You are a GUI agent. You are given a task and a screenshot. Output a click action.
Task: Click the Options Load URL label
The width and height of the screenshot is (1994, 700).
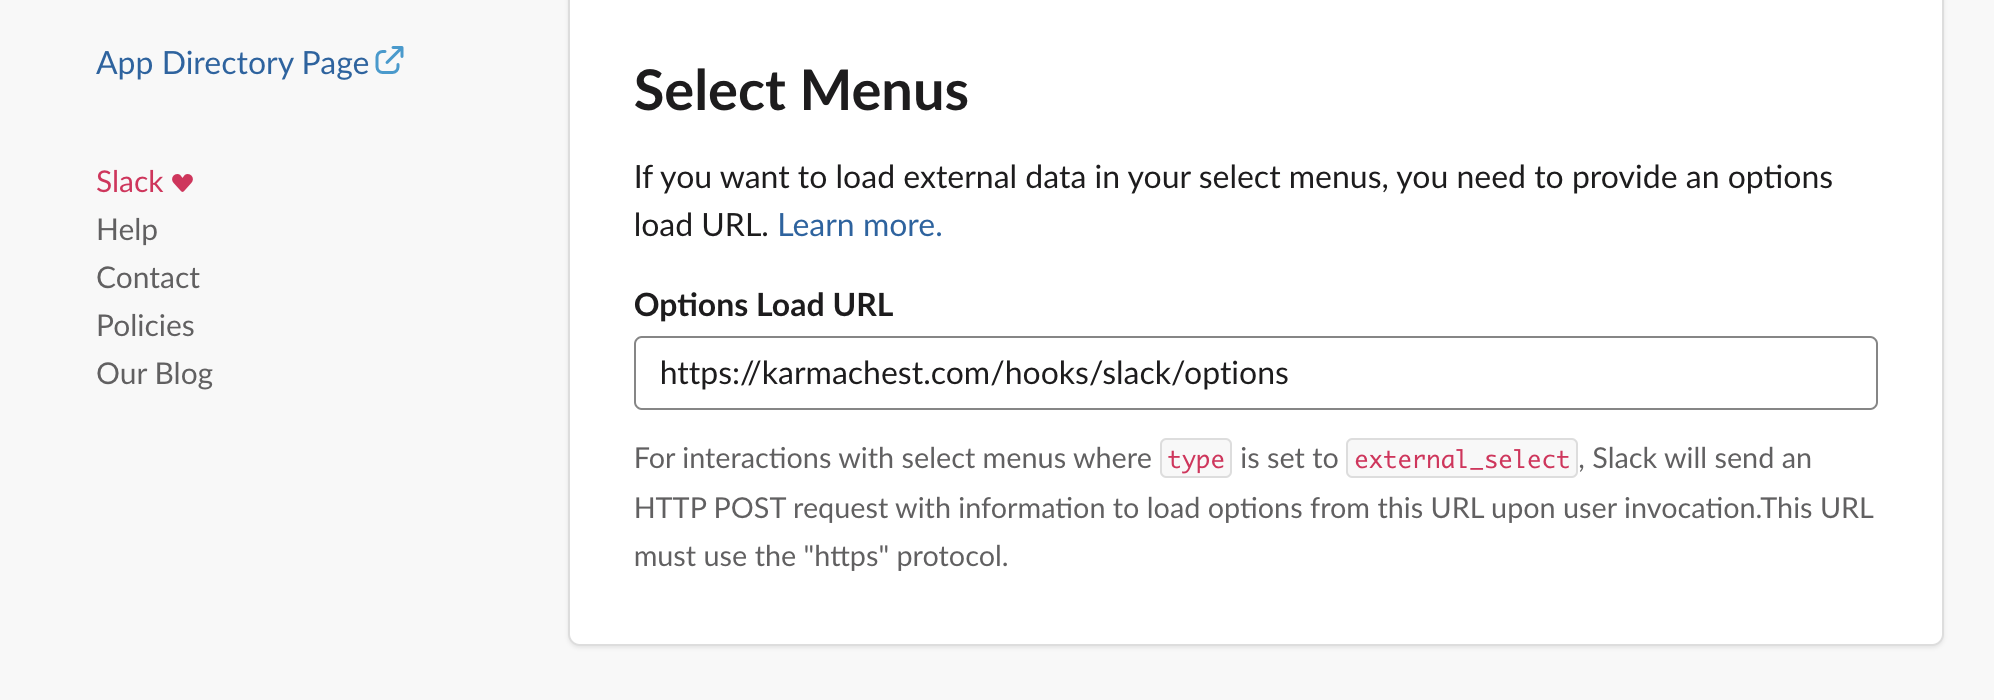click(x=763, y=305)
